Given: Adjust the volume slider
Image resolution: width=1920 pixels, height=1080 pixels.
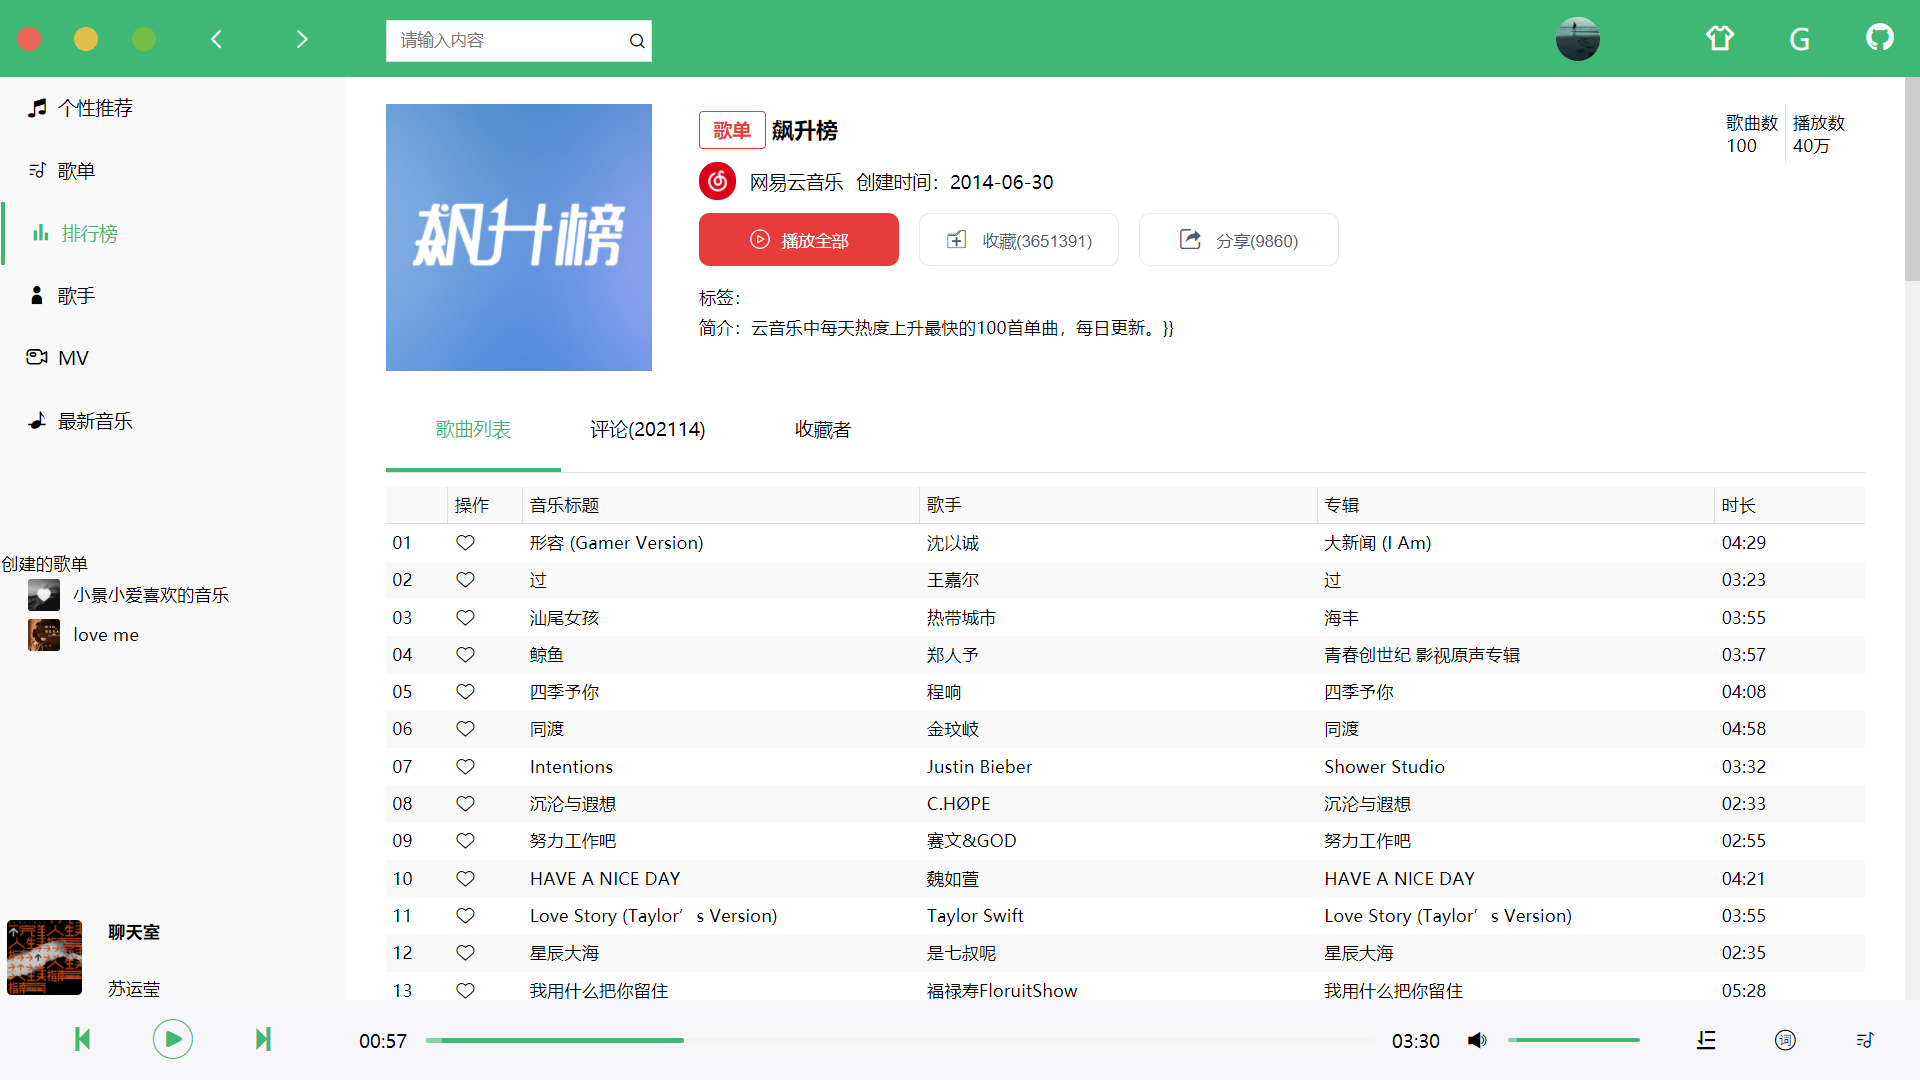Looking at the screenshot, I should pyautogui.click(x=1574, y=1040).
